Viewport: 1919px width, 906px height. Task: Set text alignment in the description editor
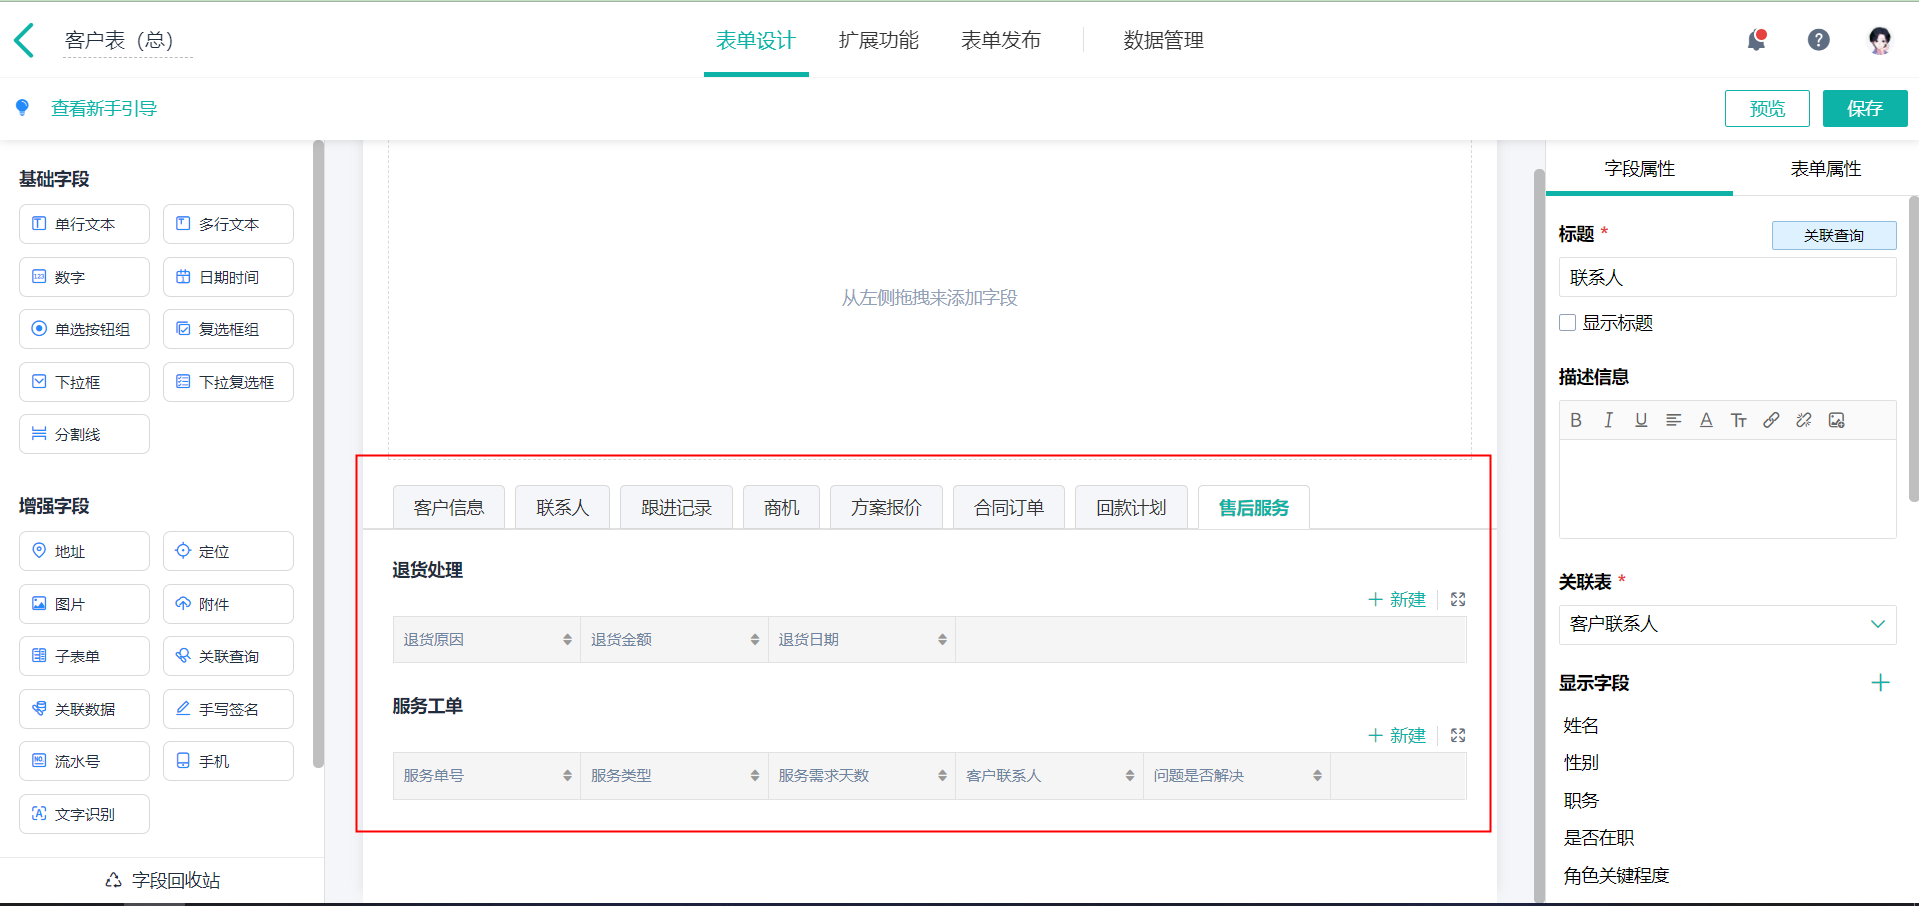point(1673,420)
